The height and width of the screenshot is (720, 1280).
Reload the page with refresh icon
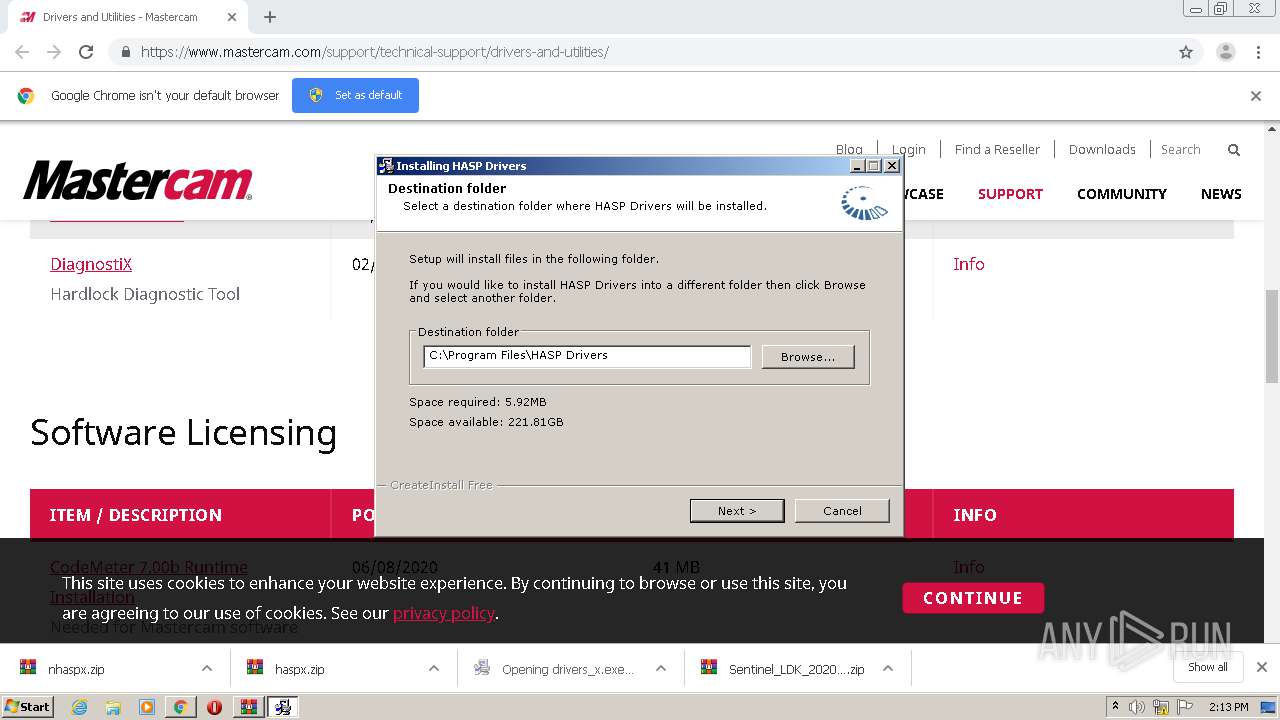pos(86,52)
